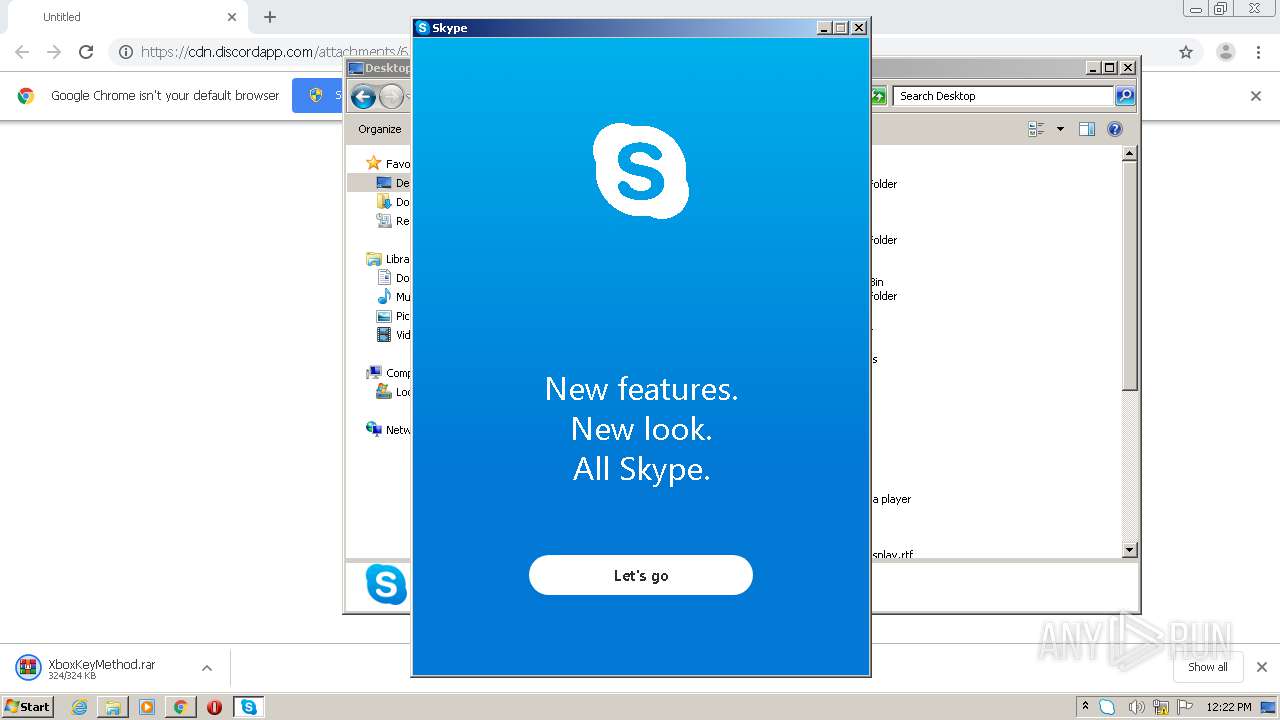Click back arrow in Desktop explorer window
Screen dimensions: 1280x720
[364, 96]
